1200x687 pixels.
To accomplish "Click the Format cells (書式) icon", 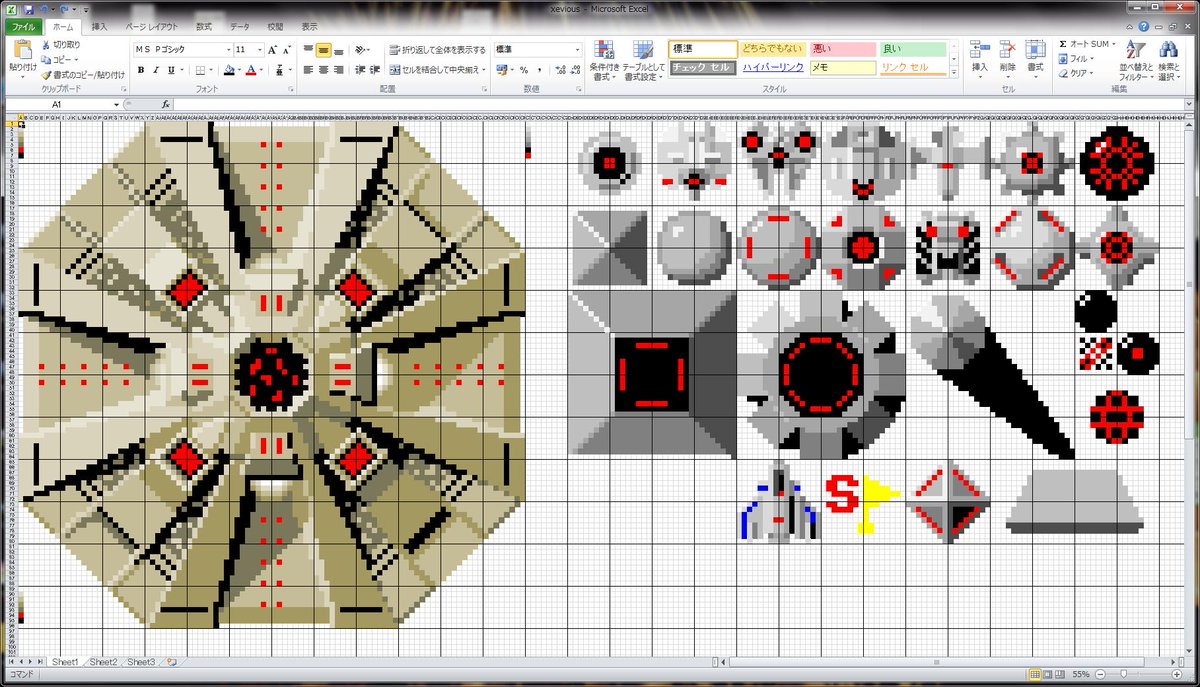I will click(1035, 50).
